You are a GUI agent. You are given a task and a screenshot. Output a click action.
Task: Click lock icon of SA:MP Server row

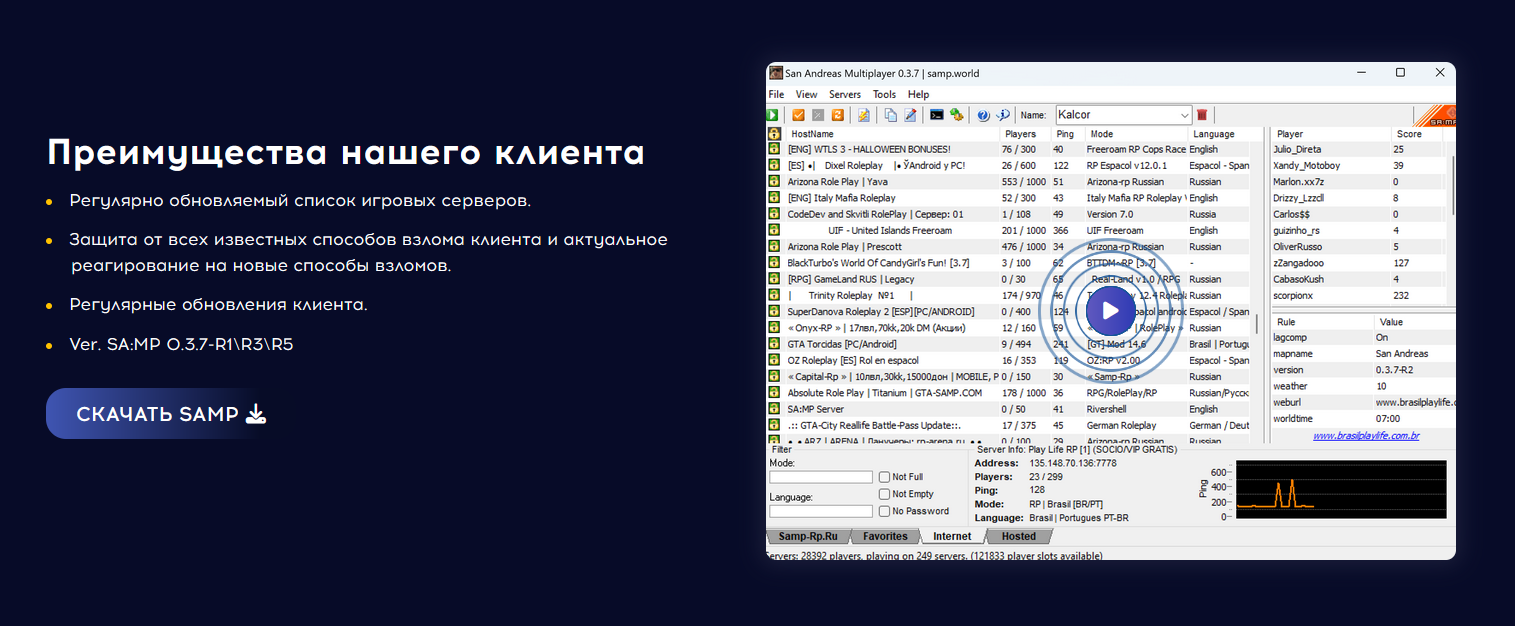pyautogui.click(x=773, y=409)
